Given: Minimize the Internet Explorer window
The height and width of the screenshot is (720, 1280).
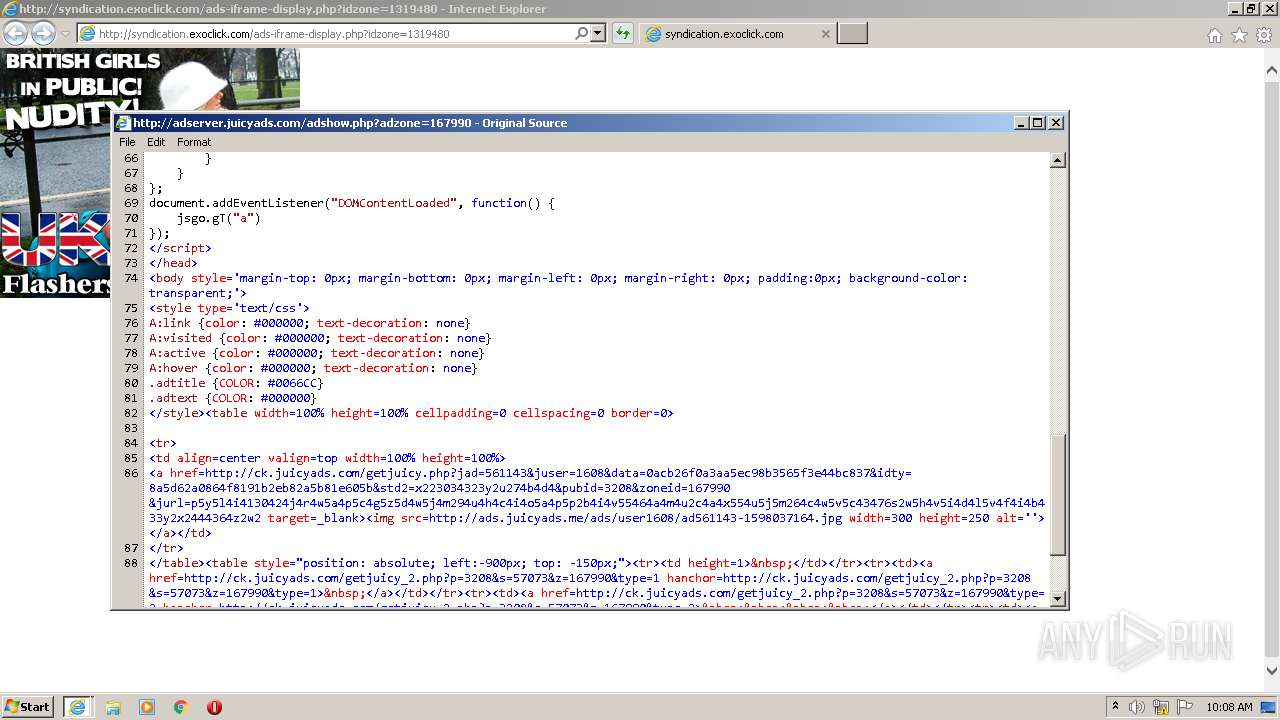Looking at the screenshot, I should pyautogui.click(x=1235, y=9).
